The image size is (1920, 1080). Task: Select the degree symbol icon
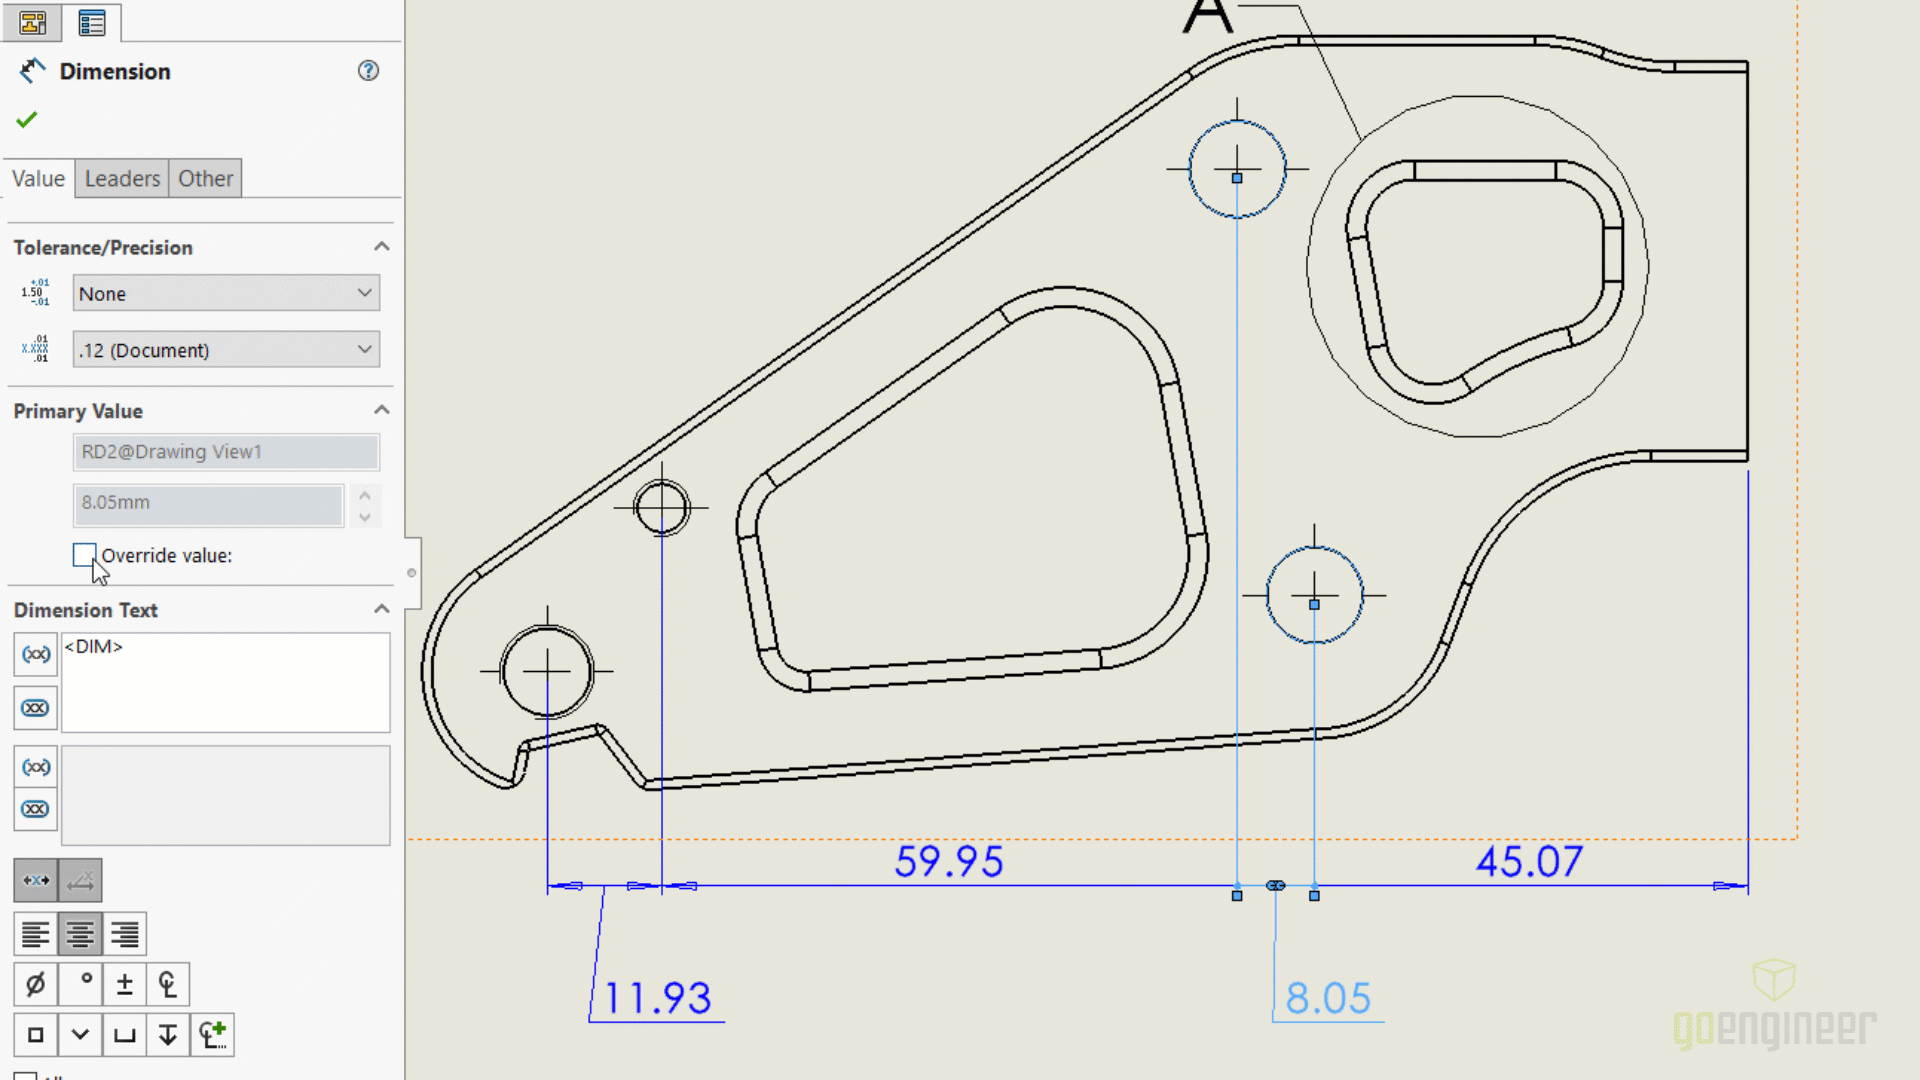pyautogui.click(x=82, y=984)
